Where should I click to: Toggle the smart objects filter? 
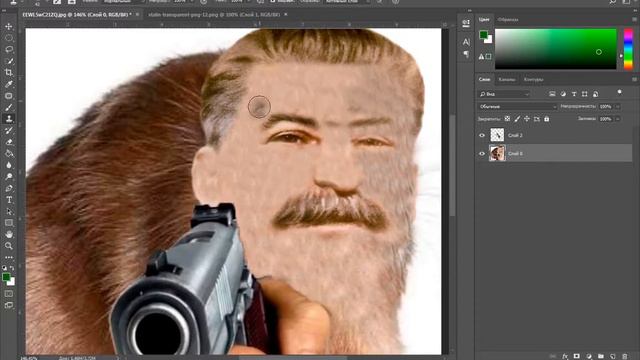pyautogui.click(x=596, y=94)
